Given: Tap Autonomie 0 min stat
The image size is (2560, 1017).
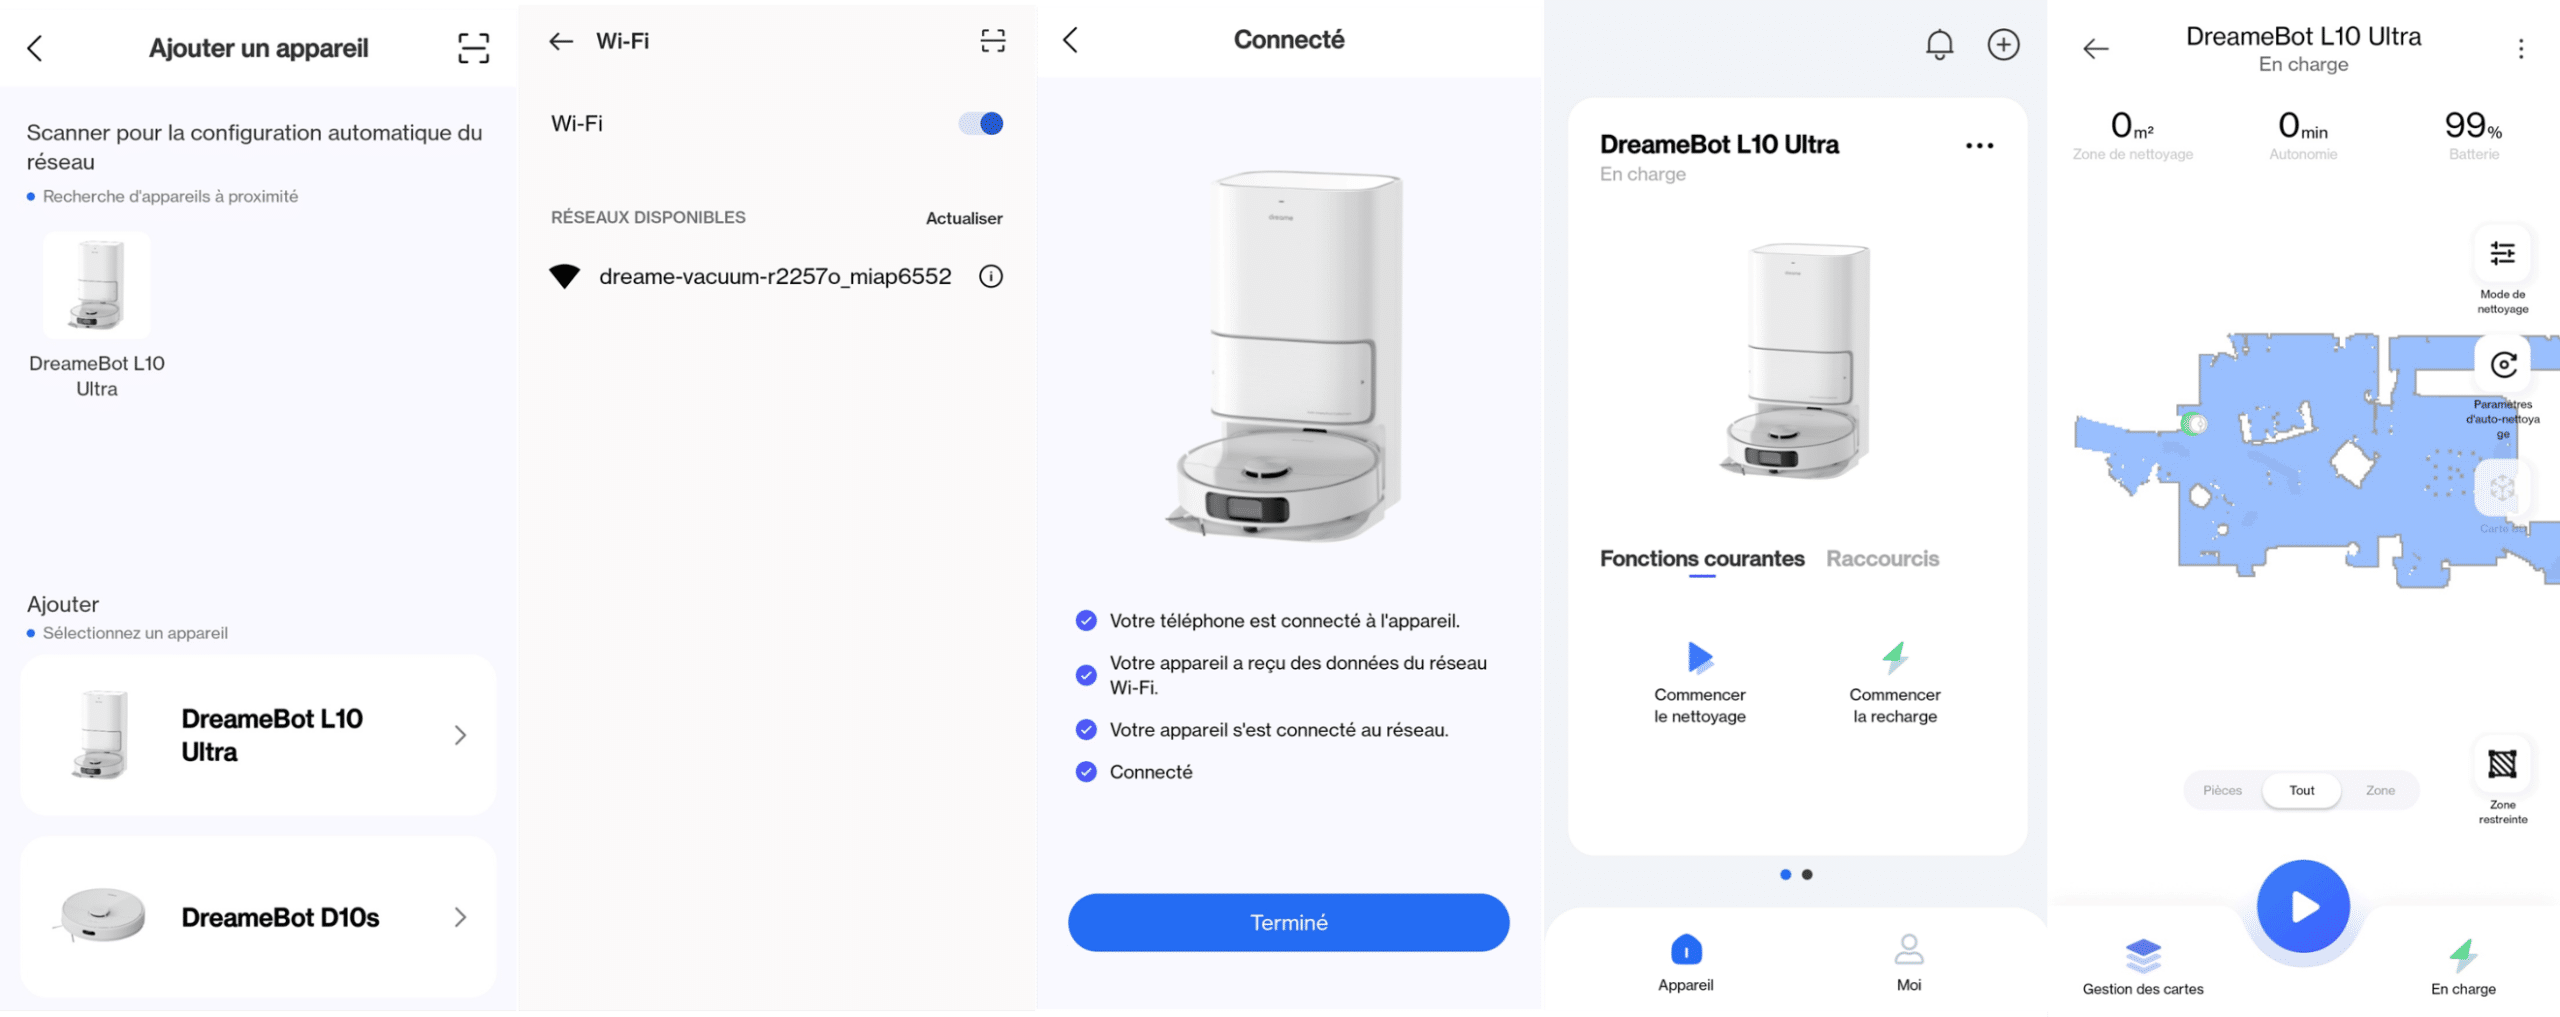Looking at the screenshot, I should 2303,135.
